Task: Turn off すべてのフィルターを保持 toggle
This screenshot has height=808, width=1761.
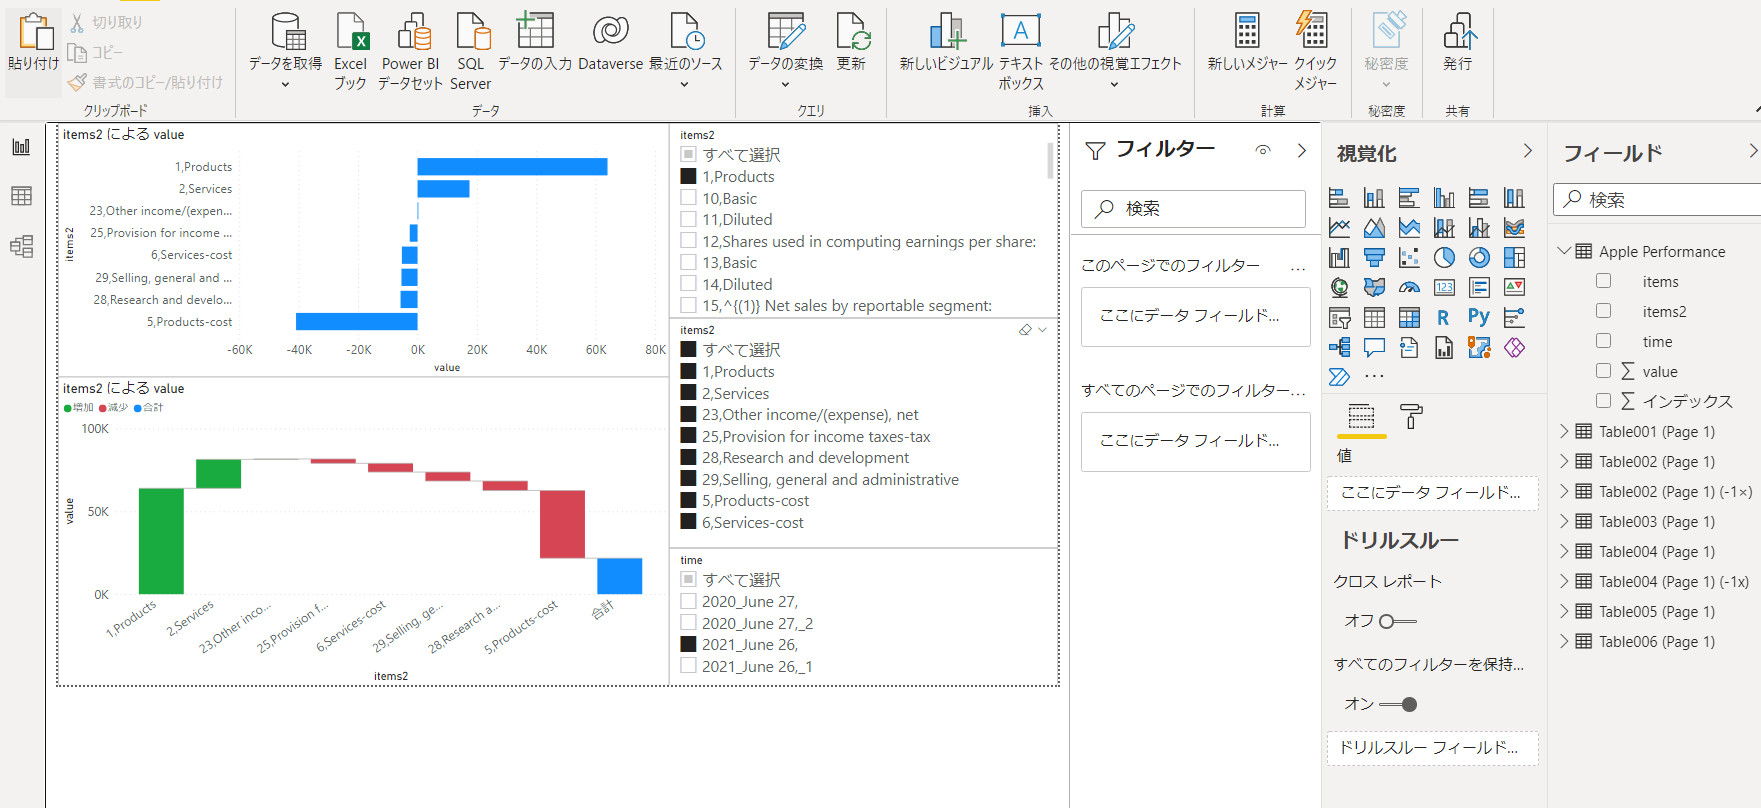Action: click(1397, 704)
